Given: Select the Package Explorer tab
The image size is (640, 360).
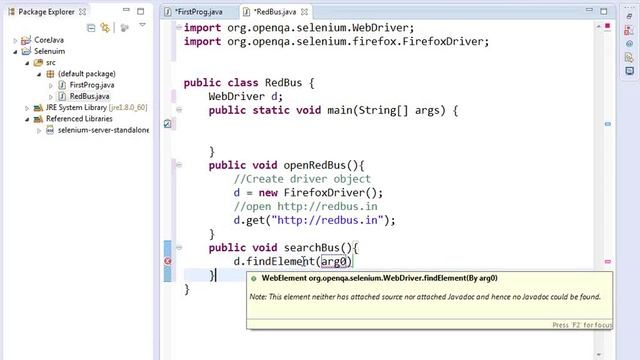Looking at the screenshot, I should coord(47,12).
